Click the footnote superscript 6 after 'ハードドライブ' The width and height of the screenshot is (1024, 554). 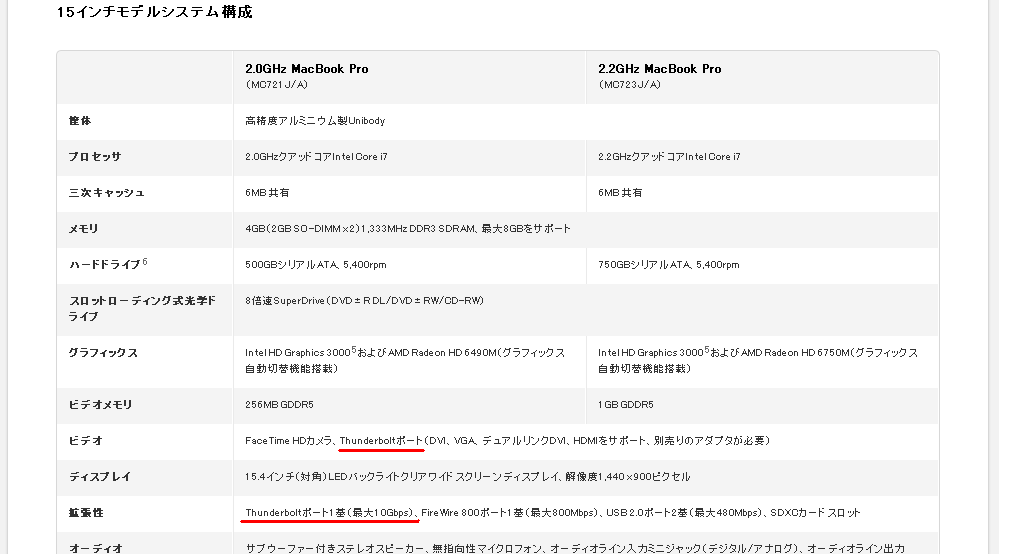point(145,261)
